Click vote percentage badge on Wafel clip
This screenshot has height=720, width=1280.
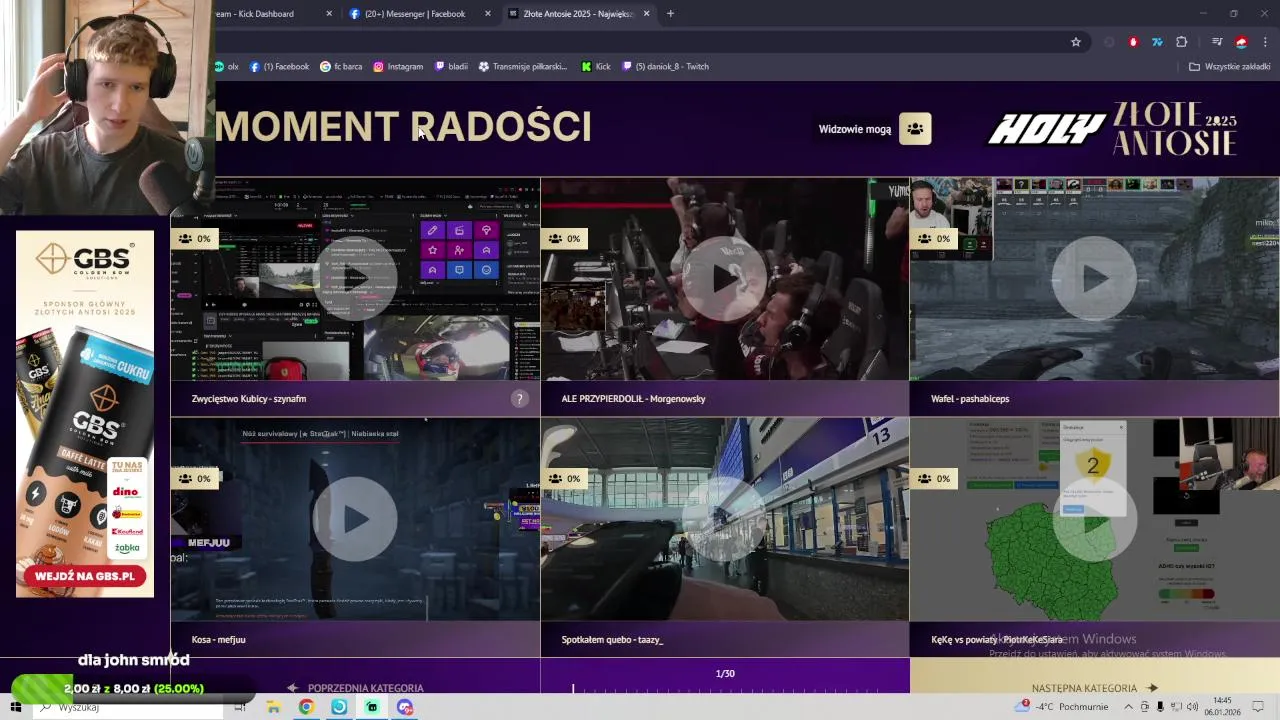pos(934,239)
